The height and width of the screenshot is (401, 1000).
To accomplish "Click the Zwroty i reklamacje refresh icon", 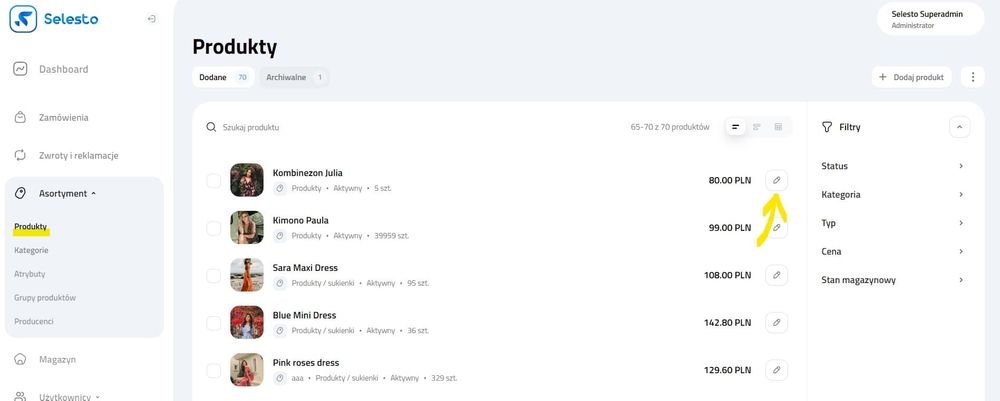I will [x=20, y=155].
